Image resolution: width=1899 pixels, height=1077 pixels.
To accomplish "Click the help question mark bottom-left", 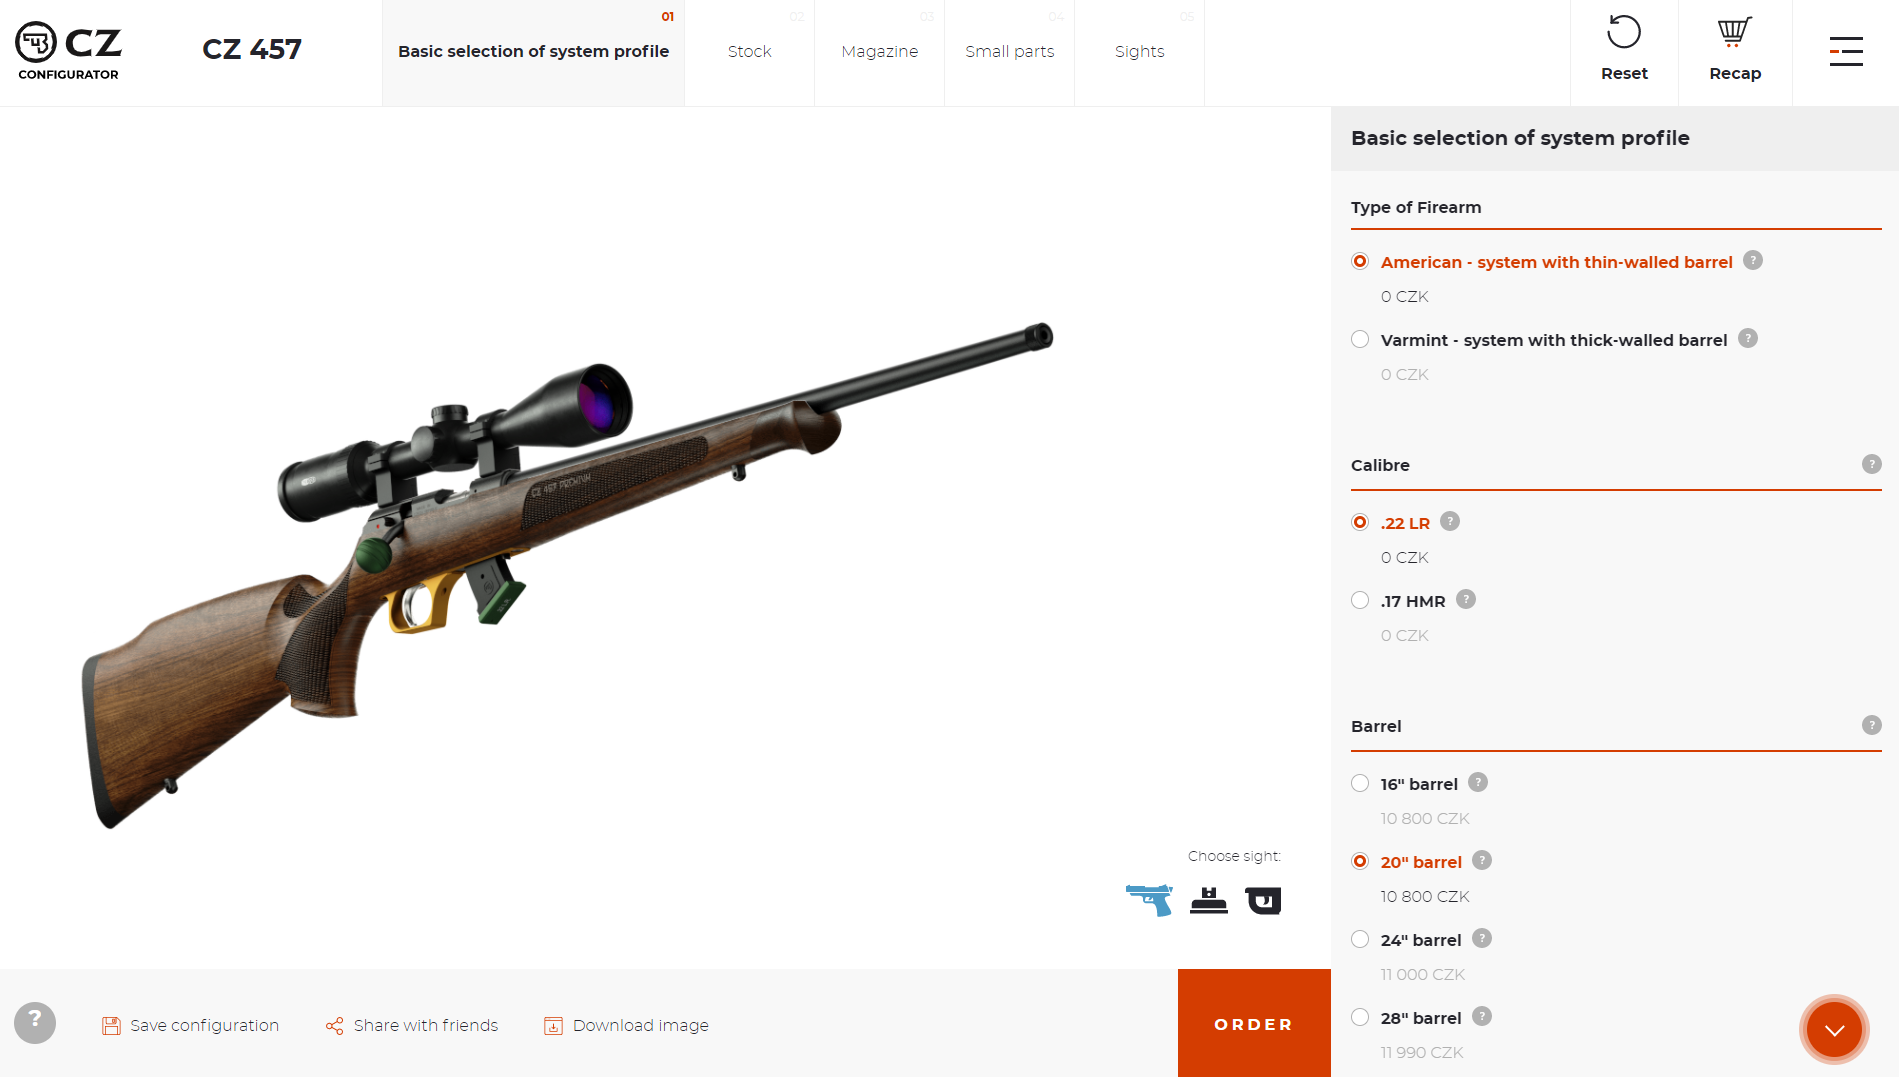I will pyautogui.click(x=35, y=1023).
